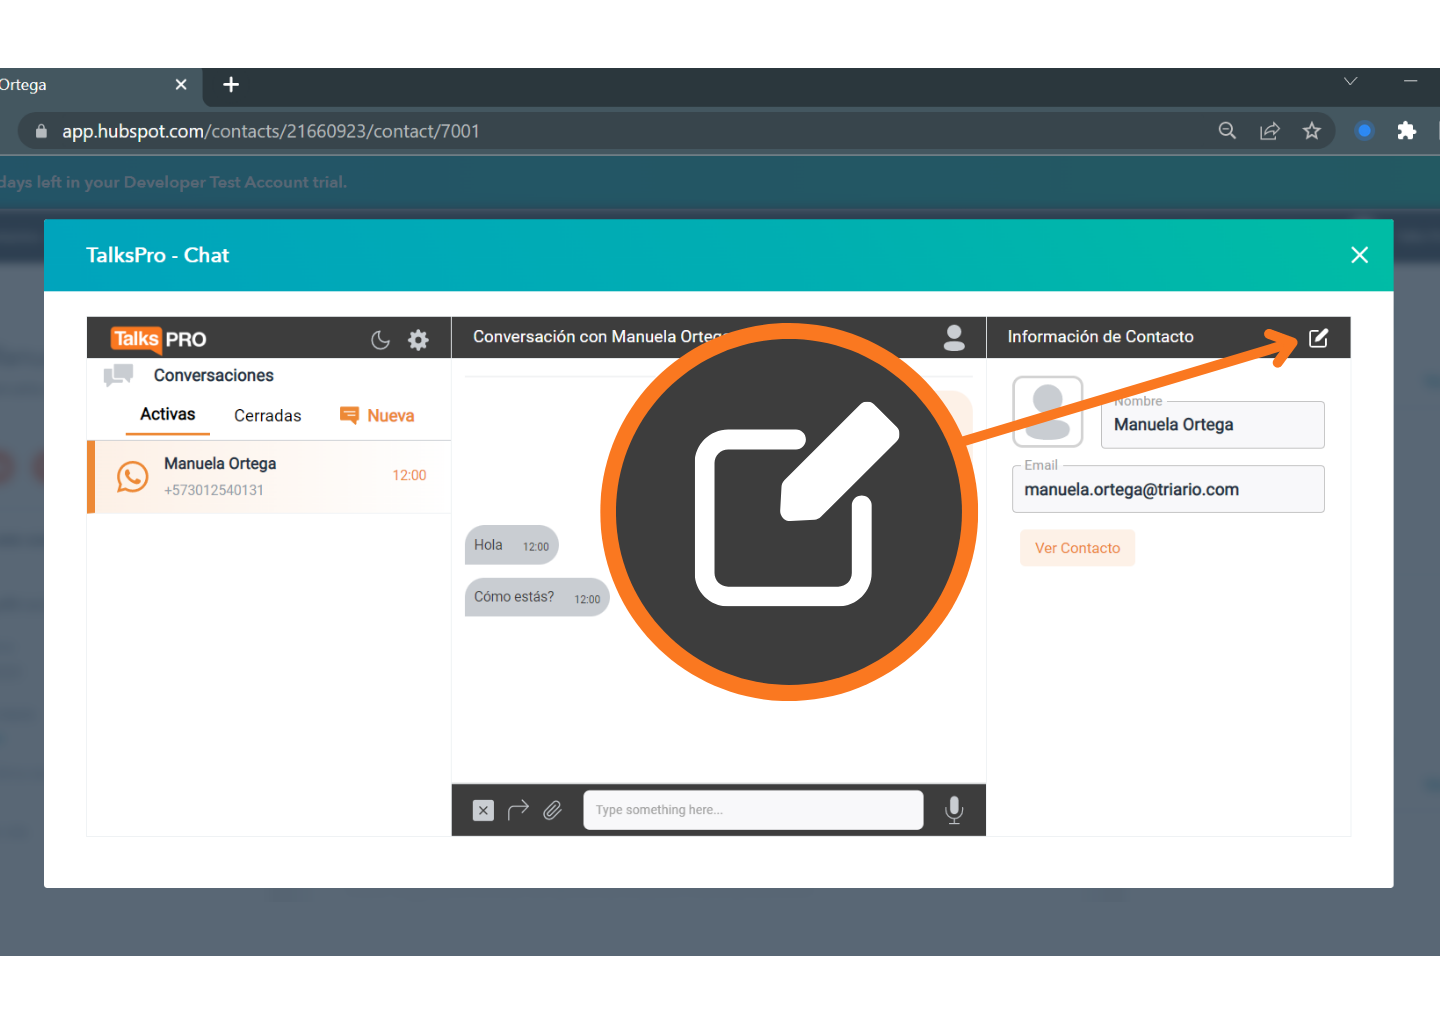
Task: Click the site lock icon in address bar
Action: click(41, 131)
